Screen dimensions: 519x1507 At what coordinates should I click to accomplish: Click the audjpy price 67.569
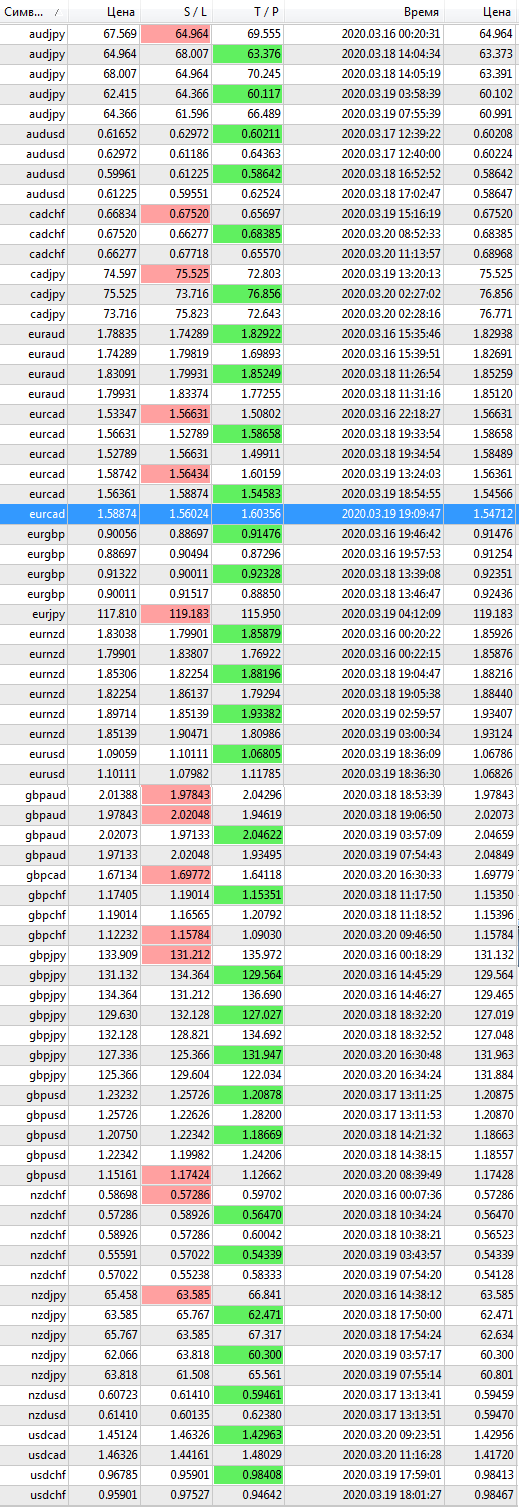pyautogui.click(x=120, y=33)
